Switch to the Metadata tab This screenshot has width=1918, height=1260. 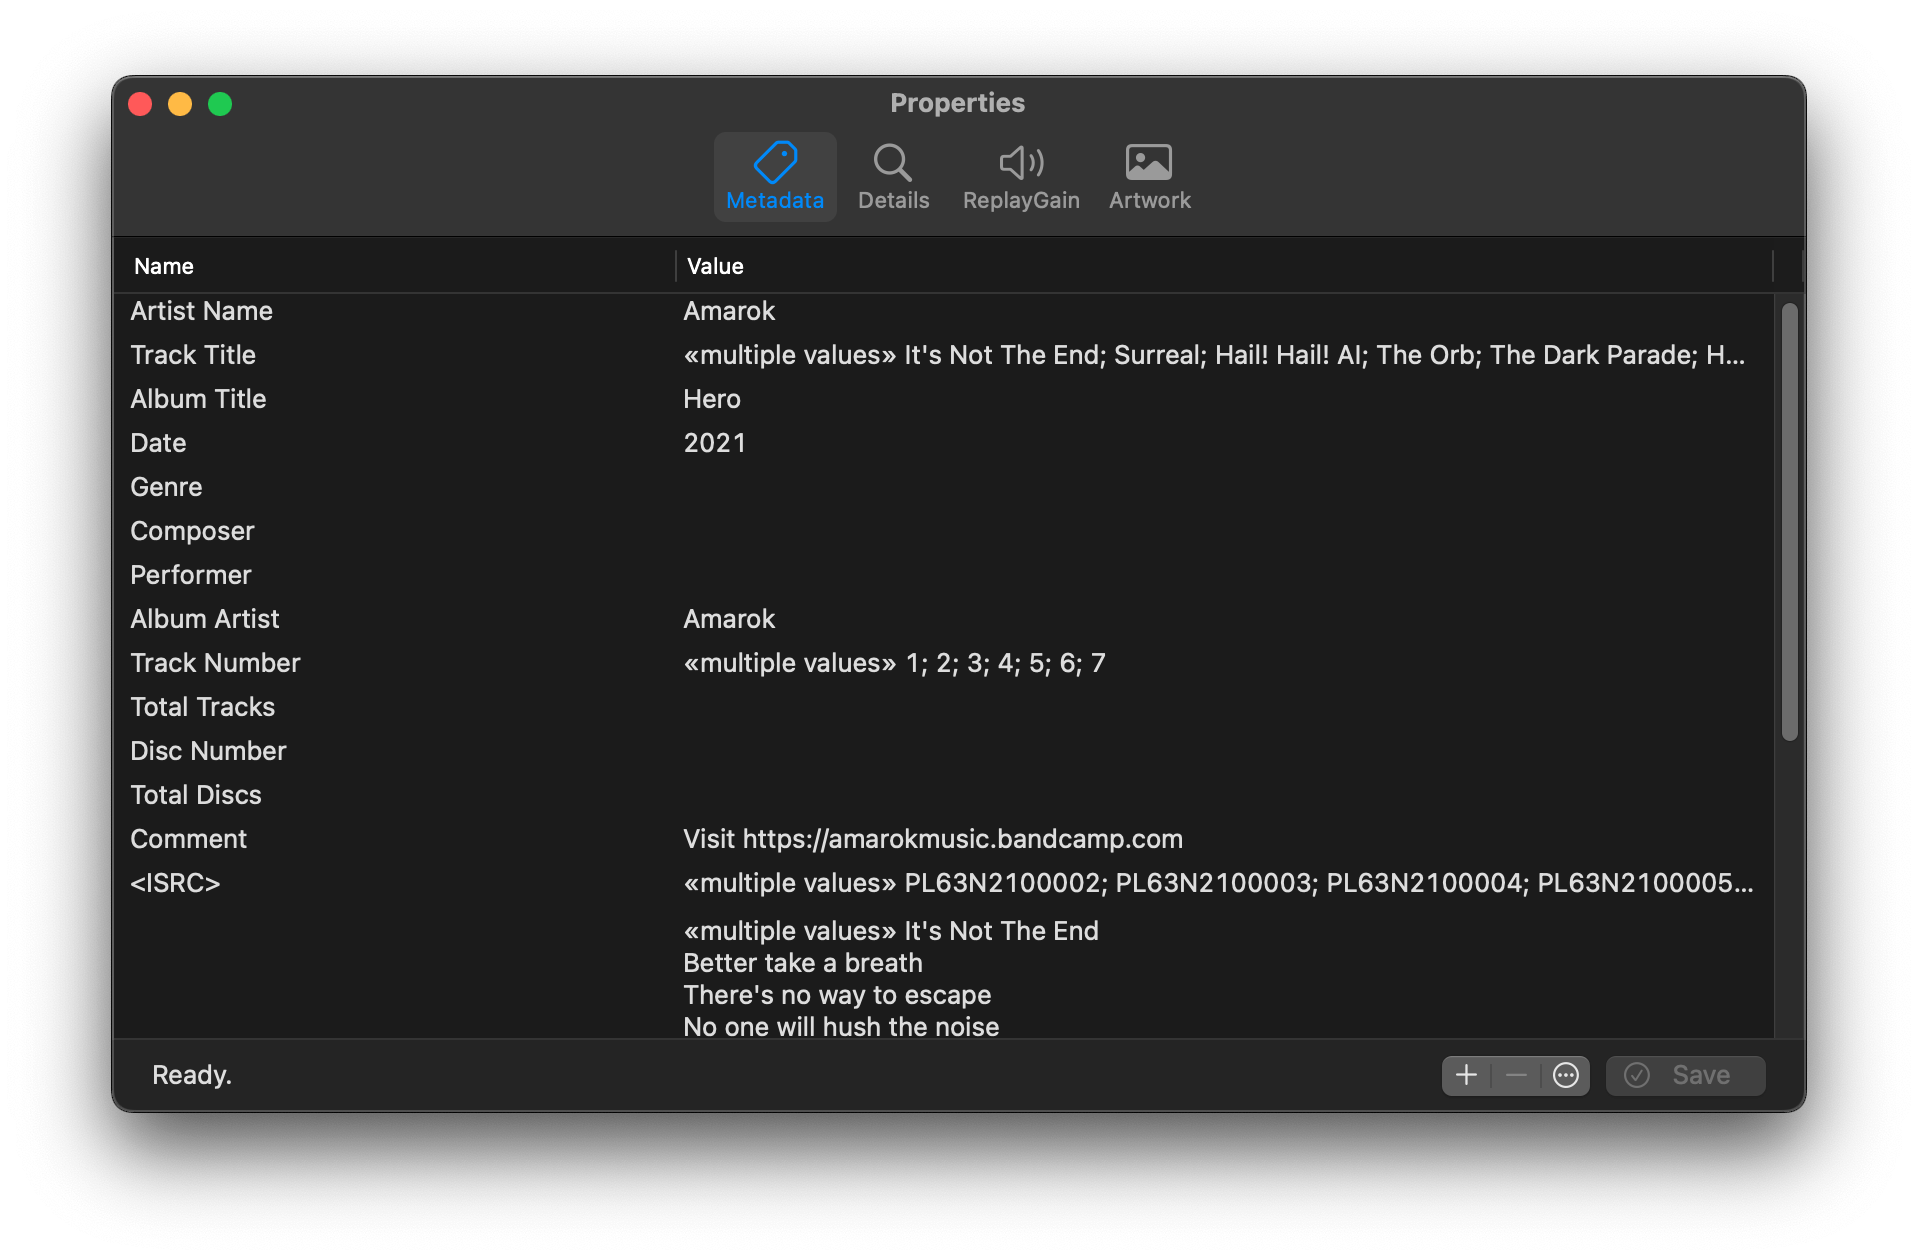[775, 177]
